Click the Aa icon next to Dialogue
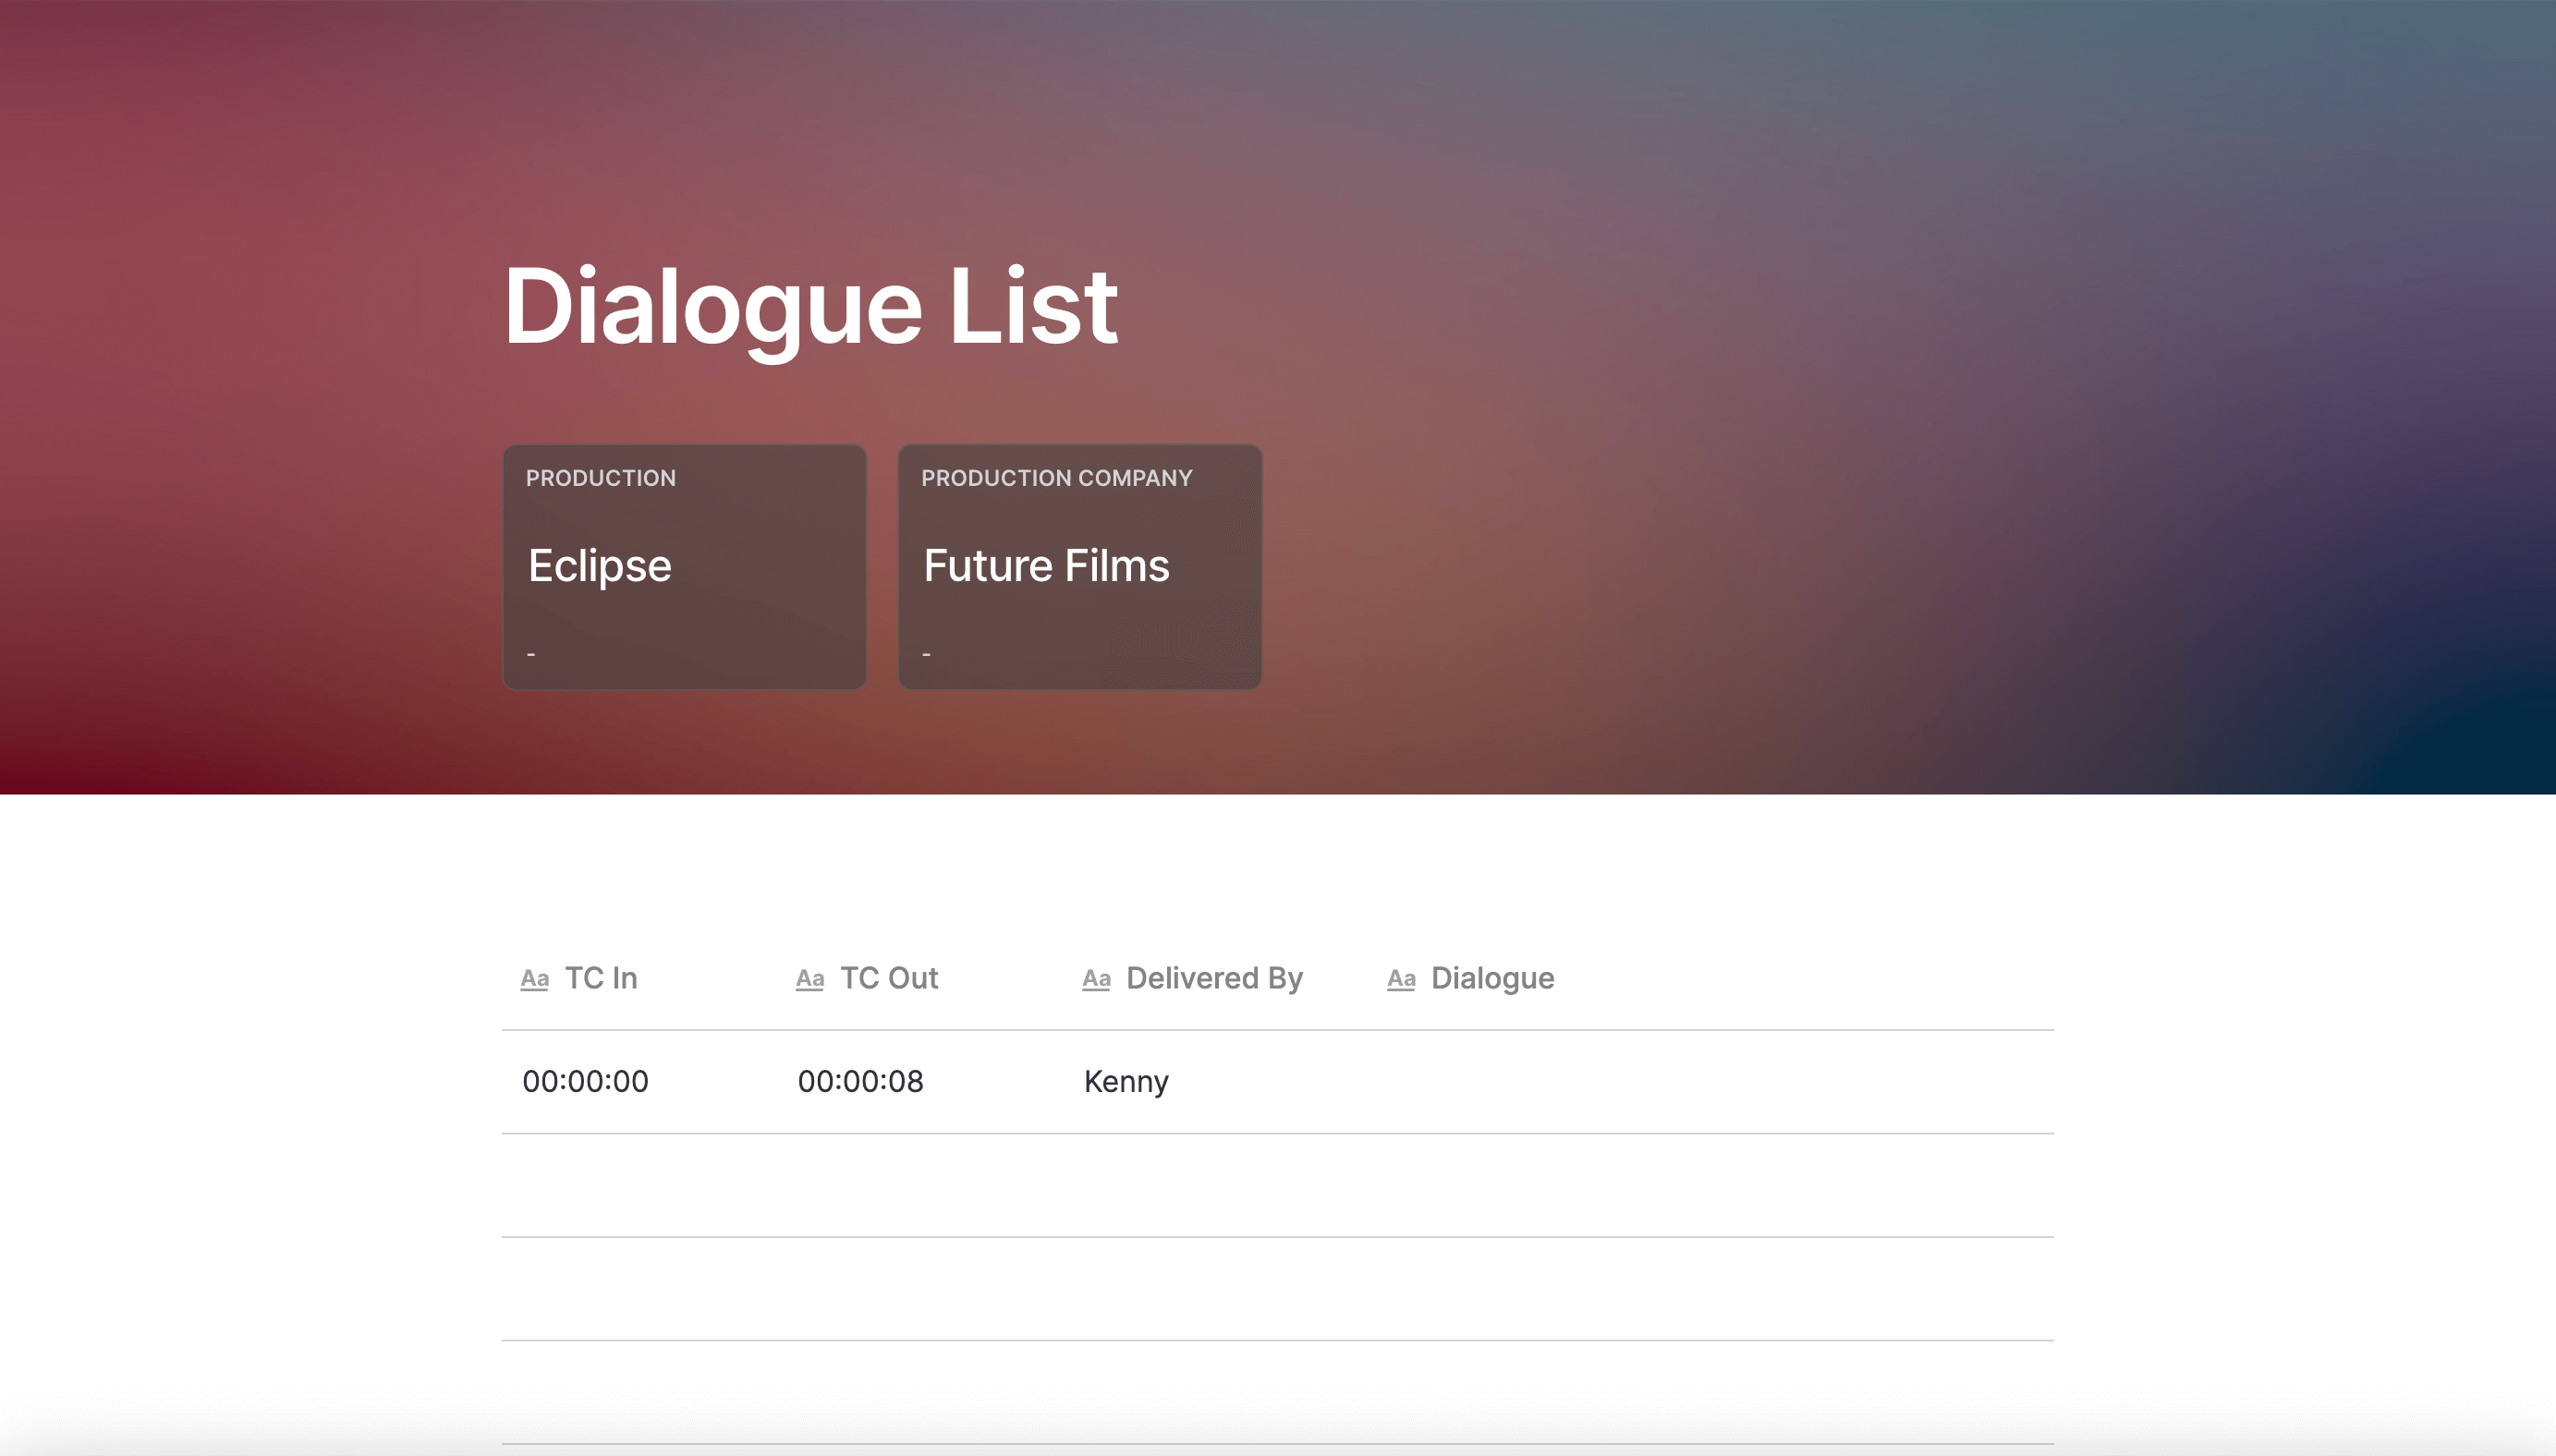 click(x=1401, y=979)
